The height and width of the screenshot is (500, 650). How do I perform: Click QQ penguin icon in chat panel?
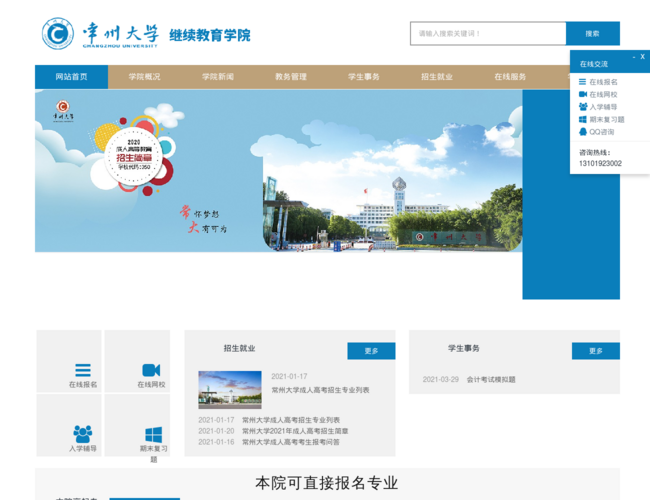pos(582,132)
